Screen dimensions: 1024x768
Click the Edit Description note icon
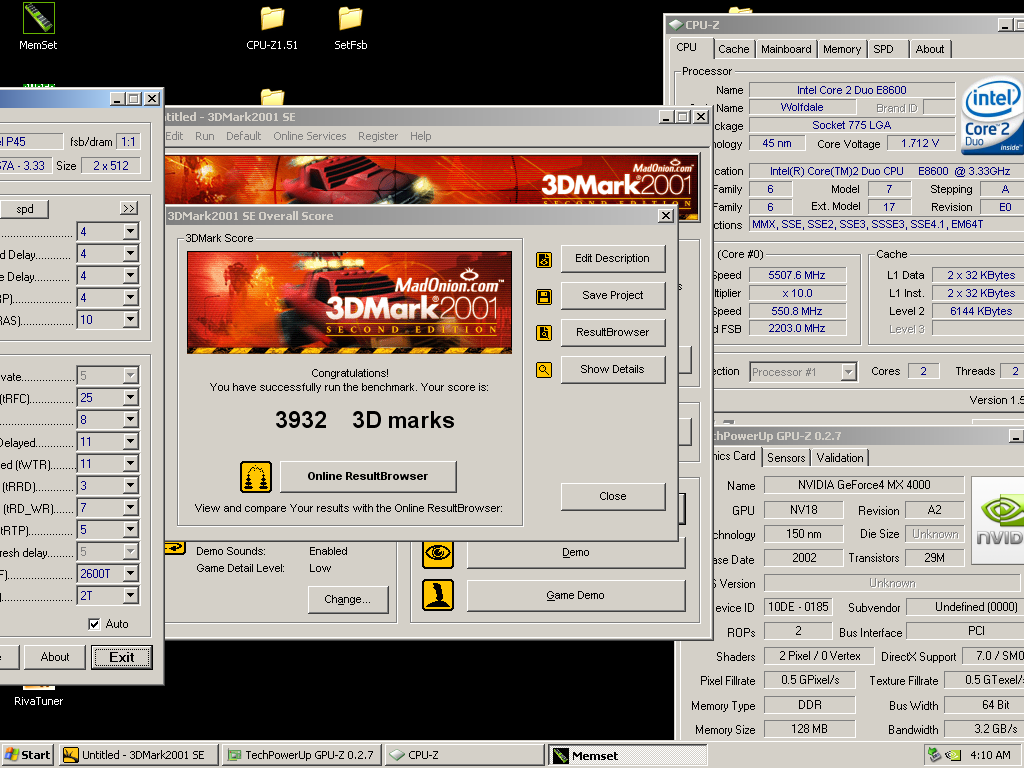(x=544, y=260)
